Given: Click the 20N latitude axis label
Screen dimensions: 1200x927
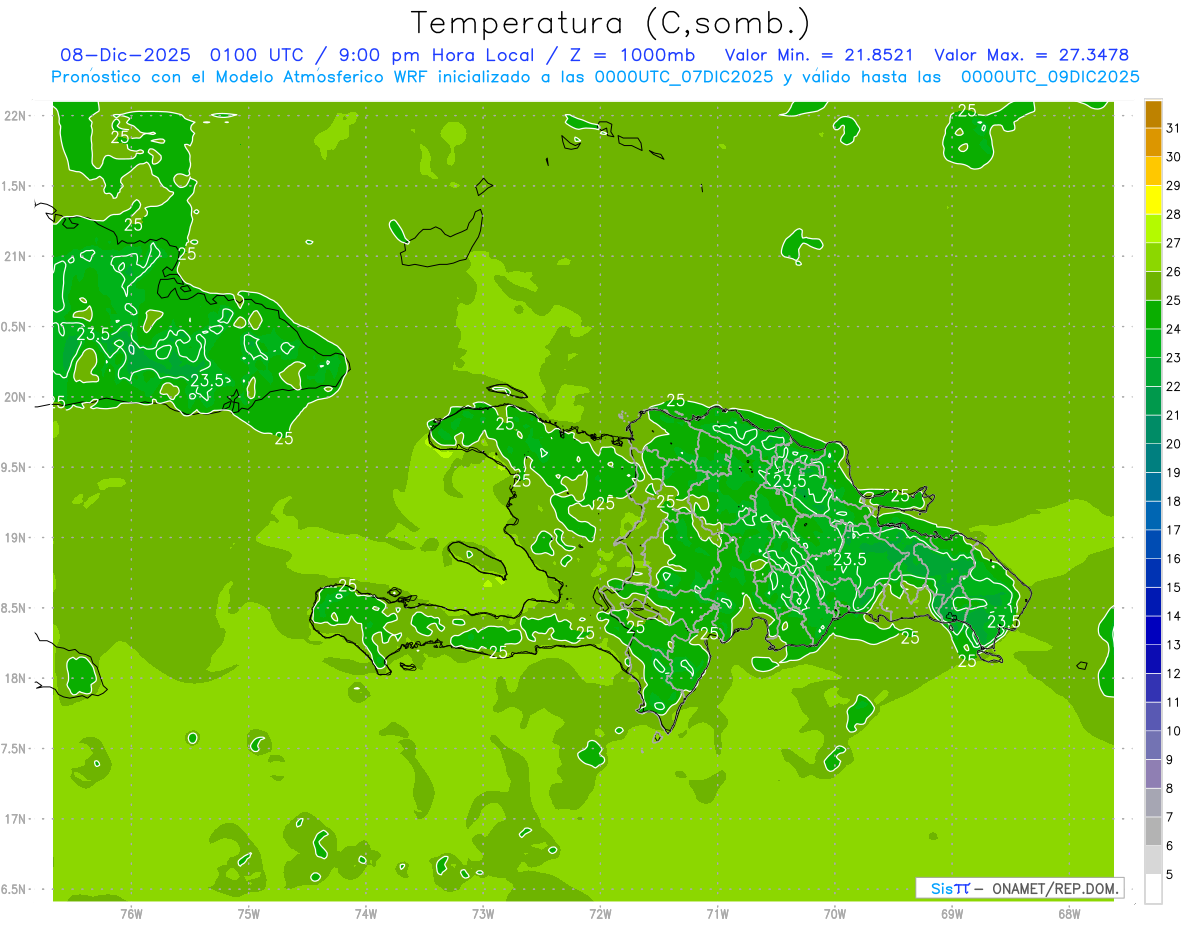Looking at the screenshot, I should coord(16,397).
